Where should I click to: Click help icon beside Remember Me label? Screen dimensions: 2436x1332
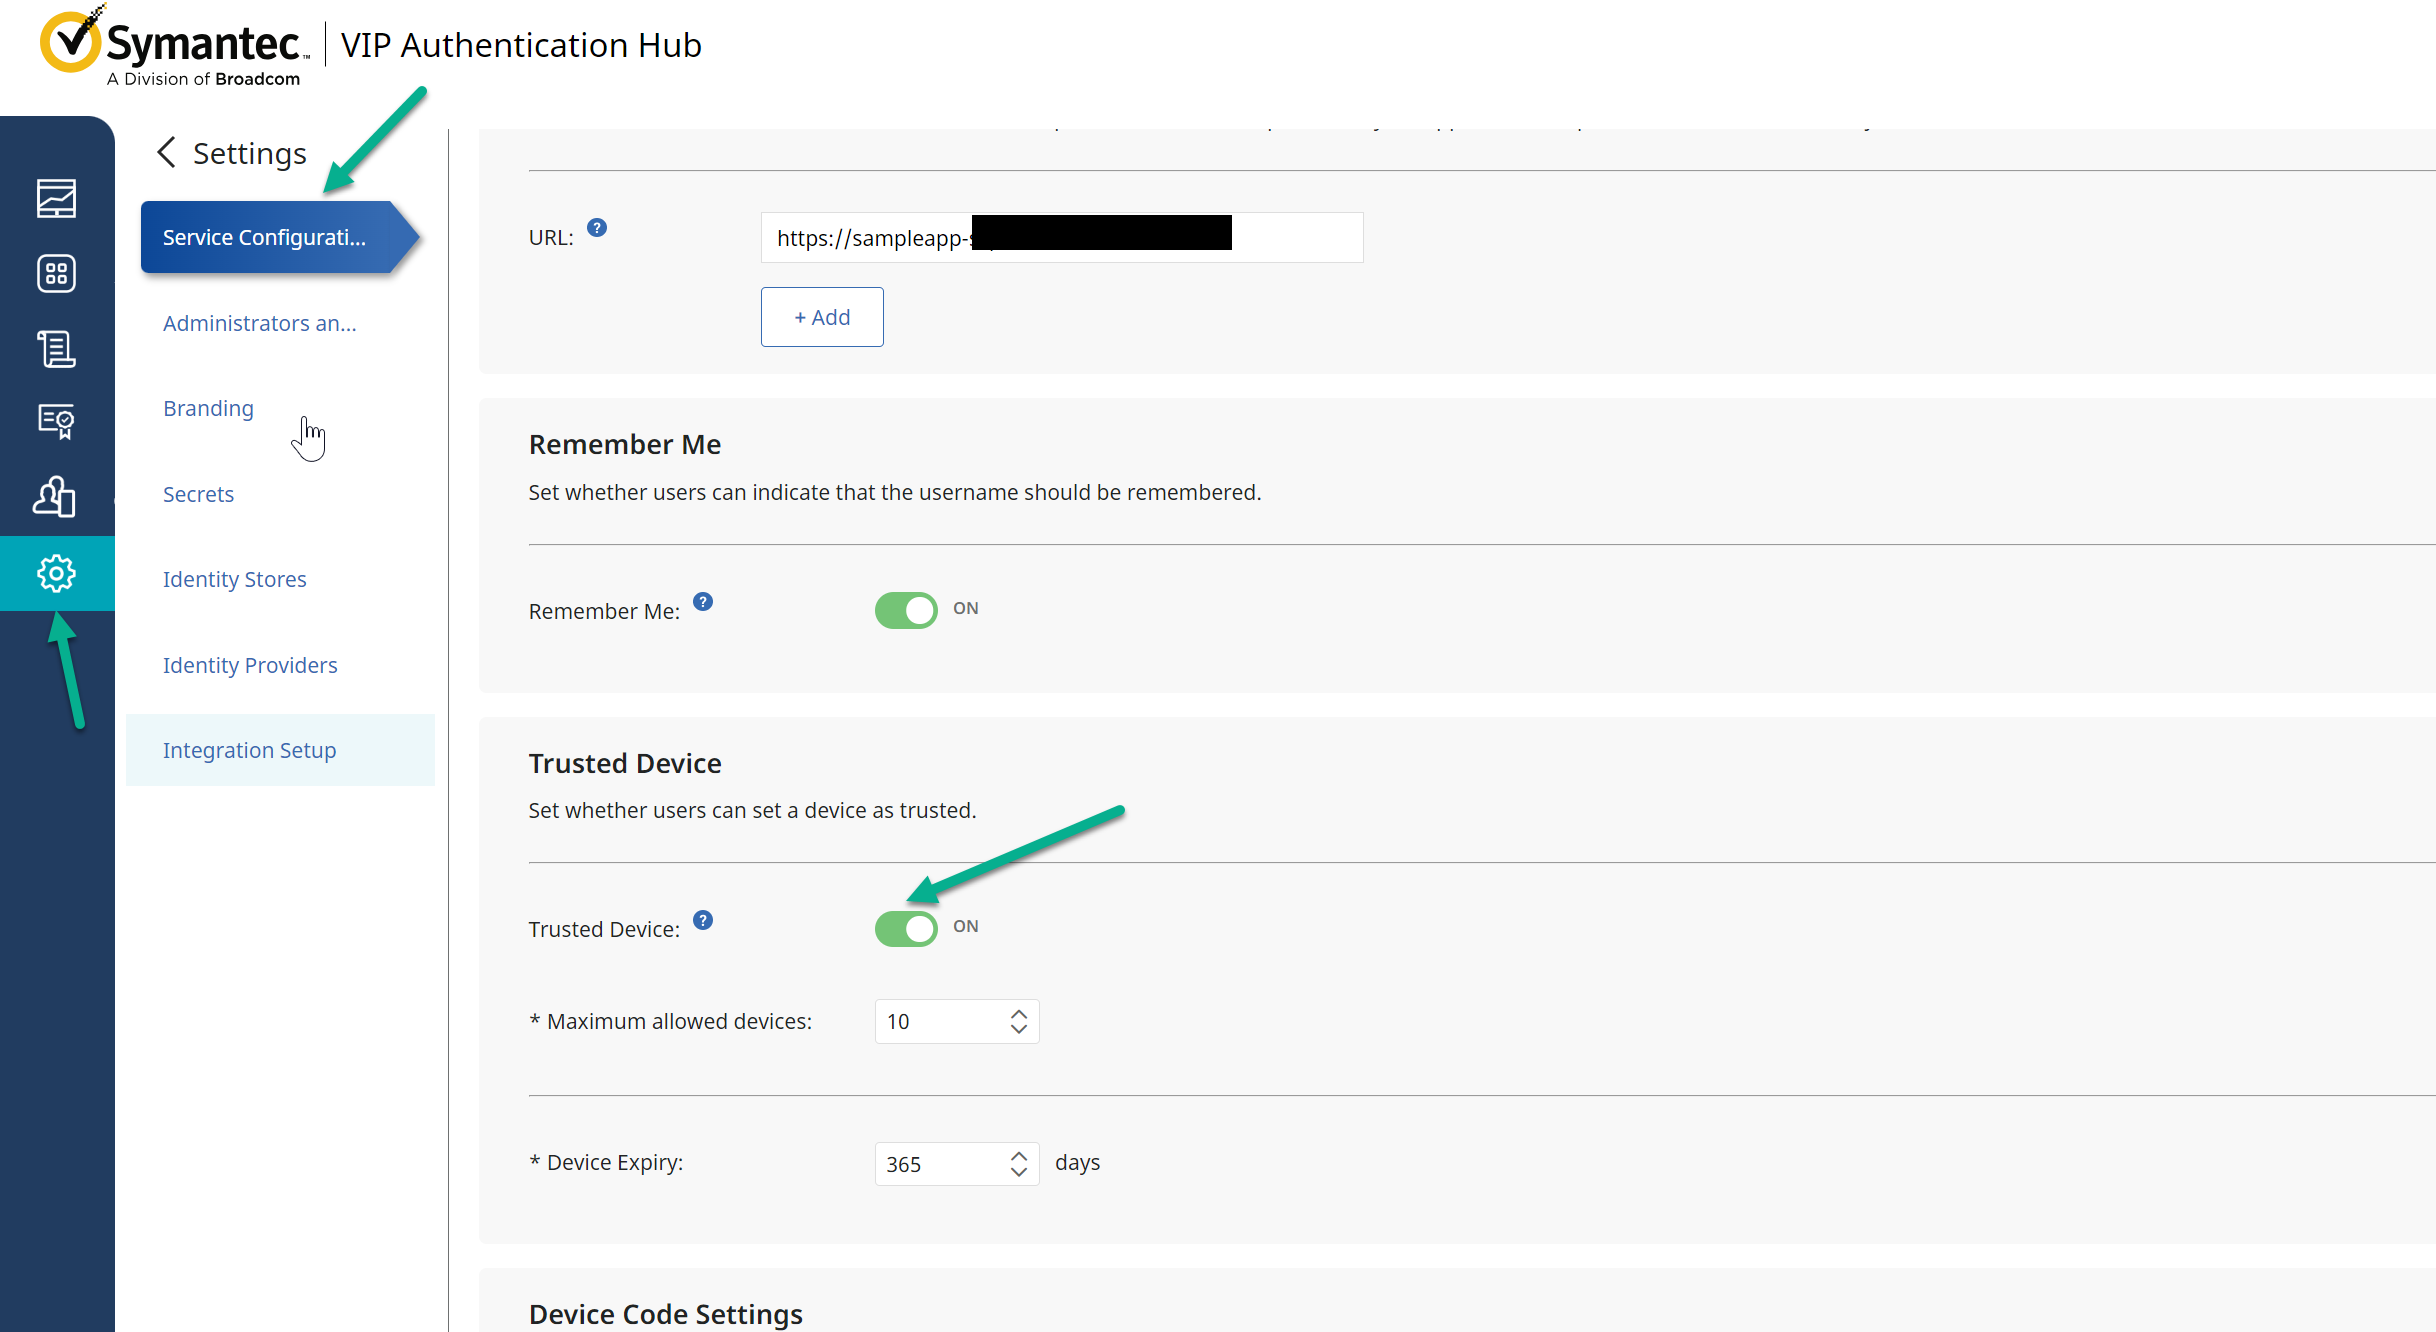(703, 602)
